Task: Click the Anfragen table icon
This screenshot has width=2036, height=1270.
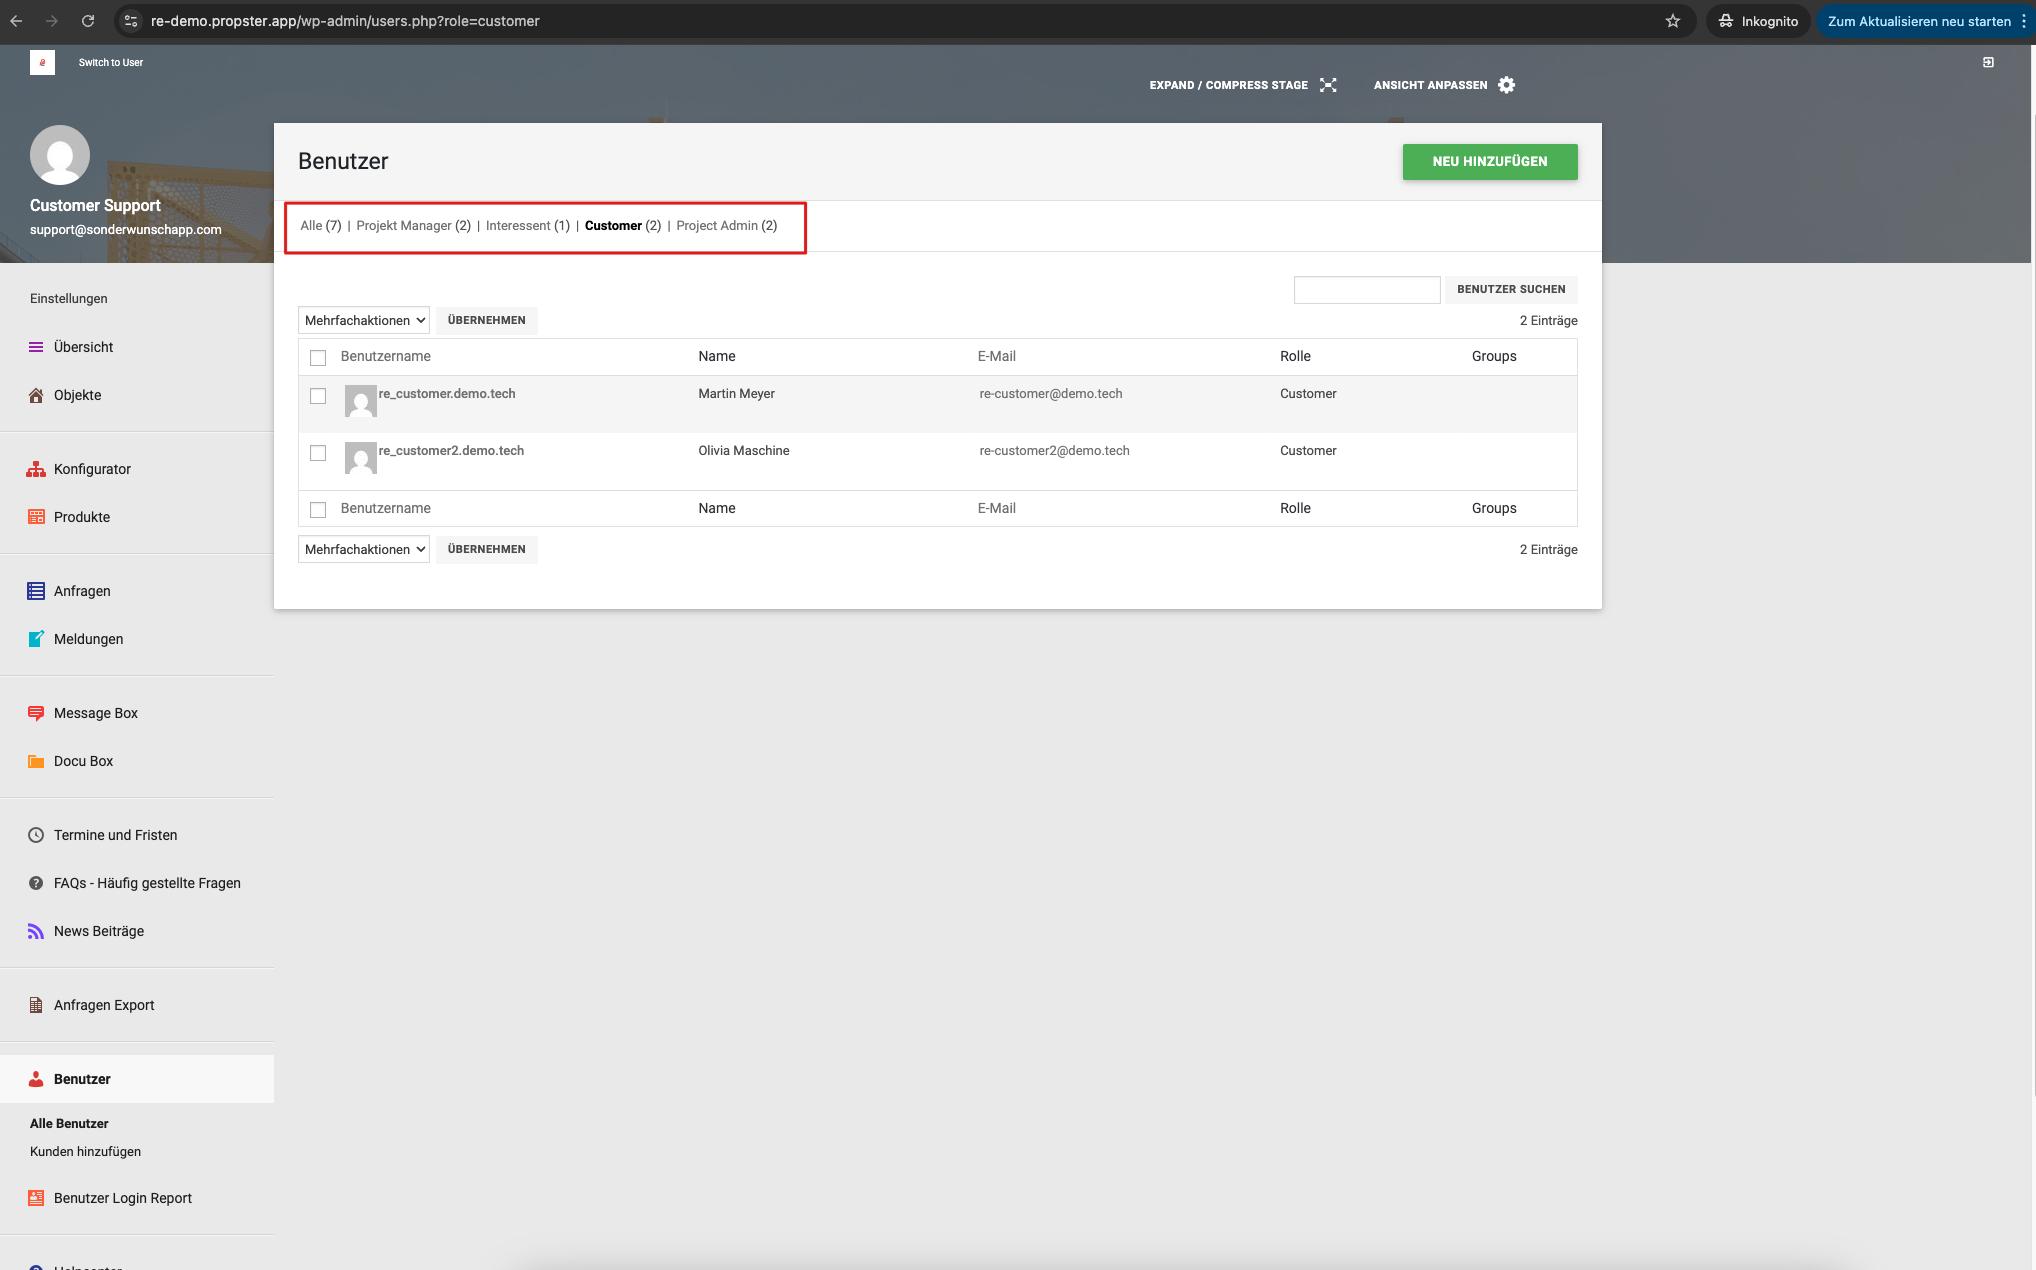Action: pos(36,591)
